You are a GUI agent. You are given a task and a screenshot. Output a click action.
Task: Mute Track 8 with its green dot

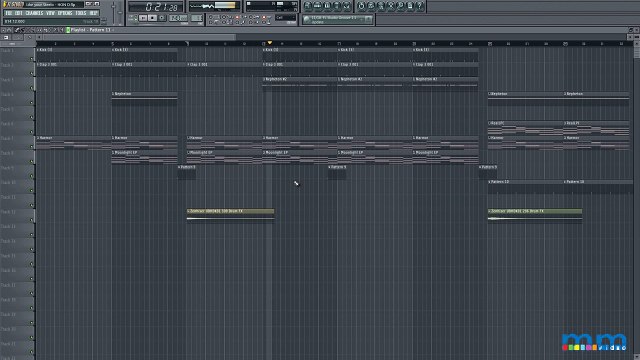tap(32, 161)
